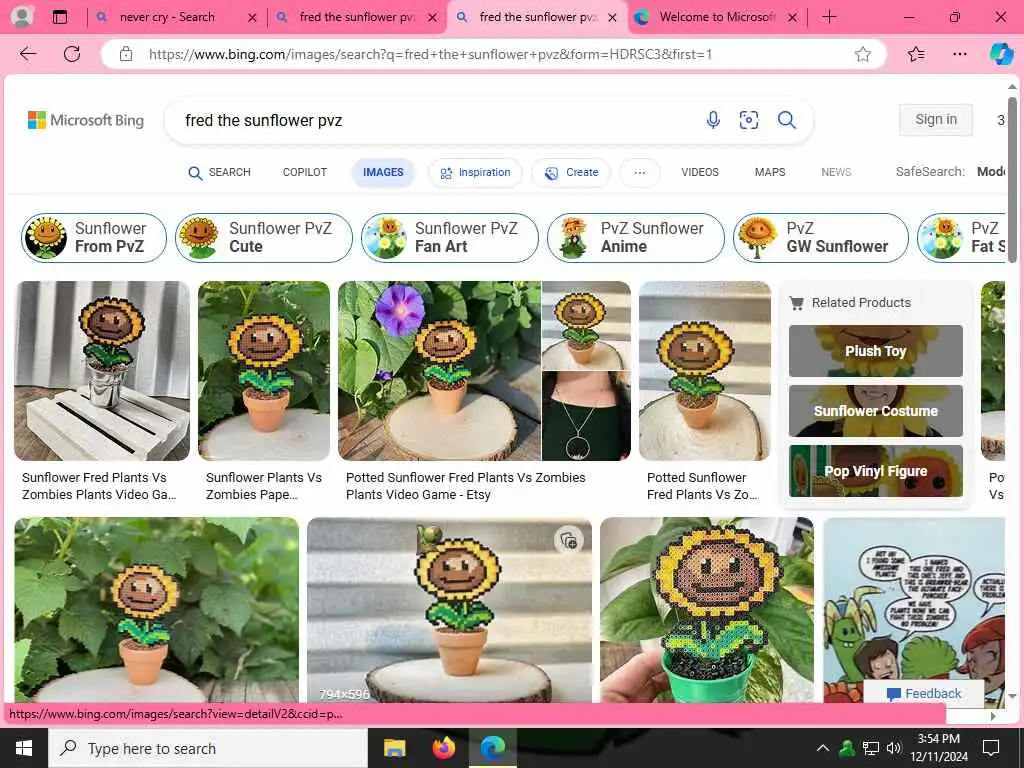Screen dimensions: 1024x768
Task: Open sunflower in green pot image
Action: (x=707, y=610)
